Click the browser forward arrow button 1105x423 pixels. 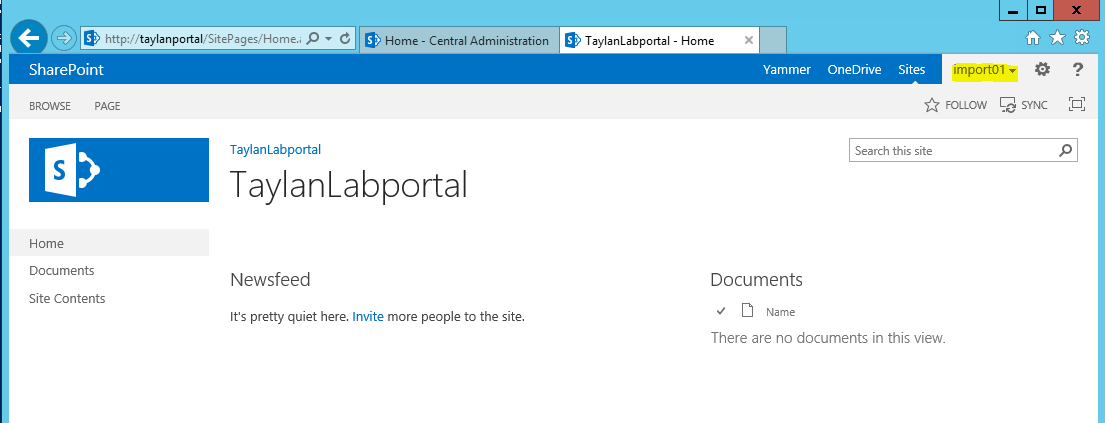[63, 38]
